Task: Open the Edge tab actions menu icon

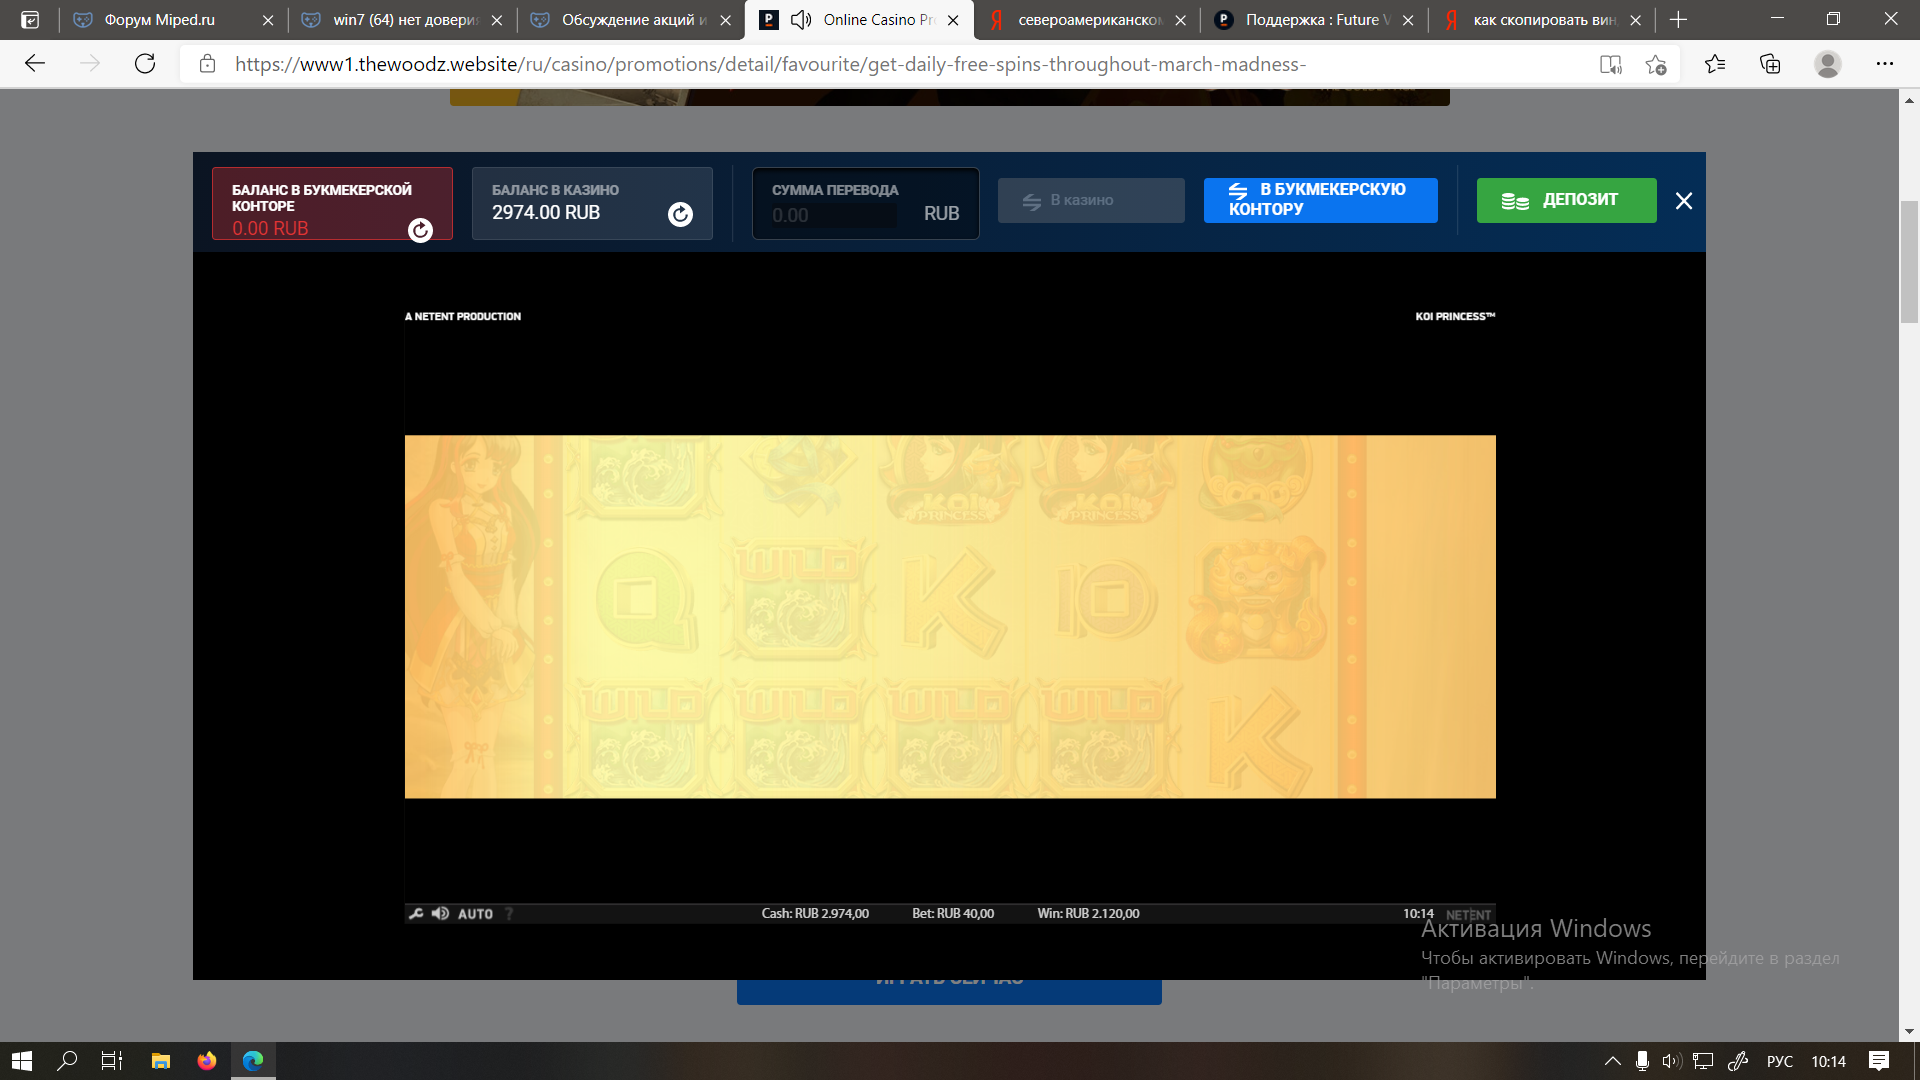Action: coord(30,20)
